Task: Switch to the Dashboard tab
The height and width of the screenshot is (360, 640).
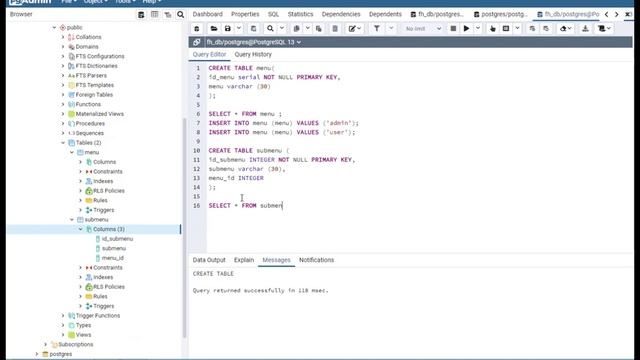Action: (208, 14)
